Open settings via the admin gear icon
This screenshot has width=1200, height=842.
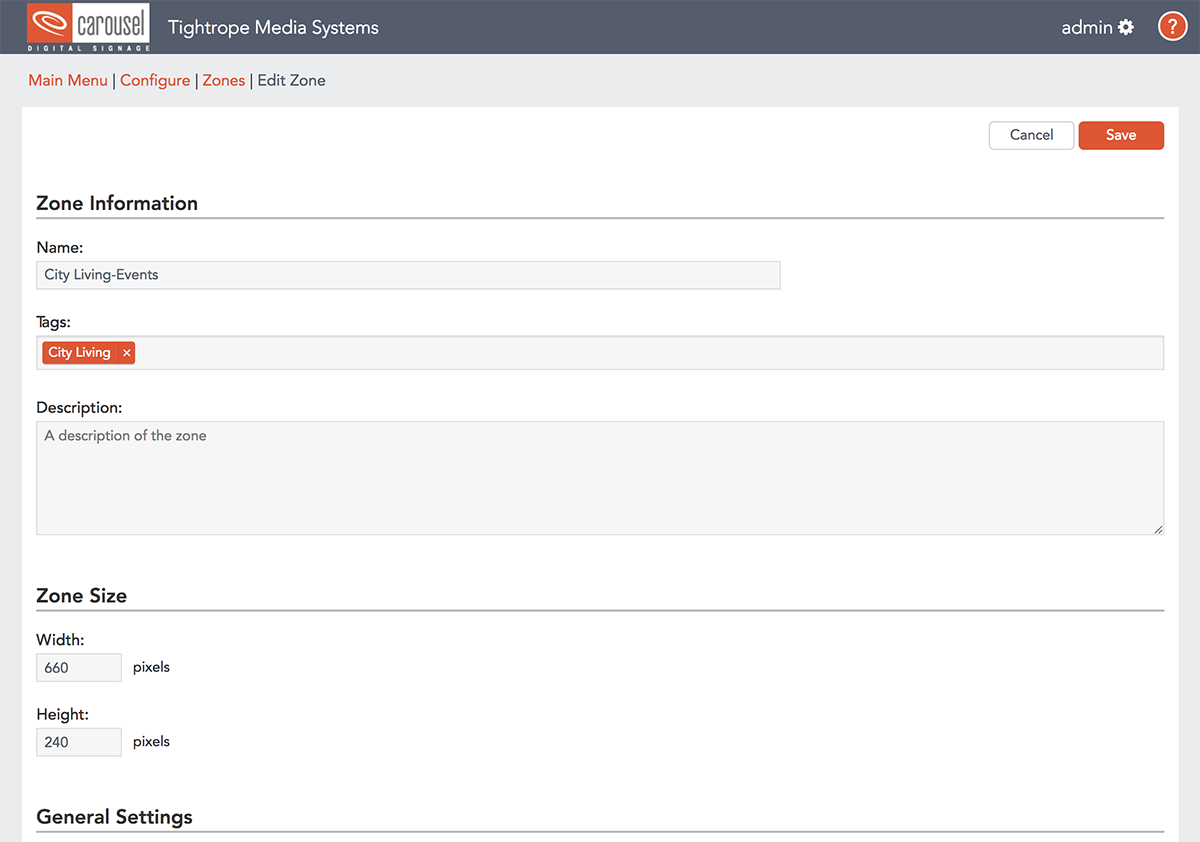tap(1127, 28)
